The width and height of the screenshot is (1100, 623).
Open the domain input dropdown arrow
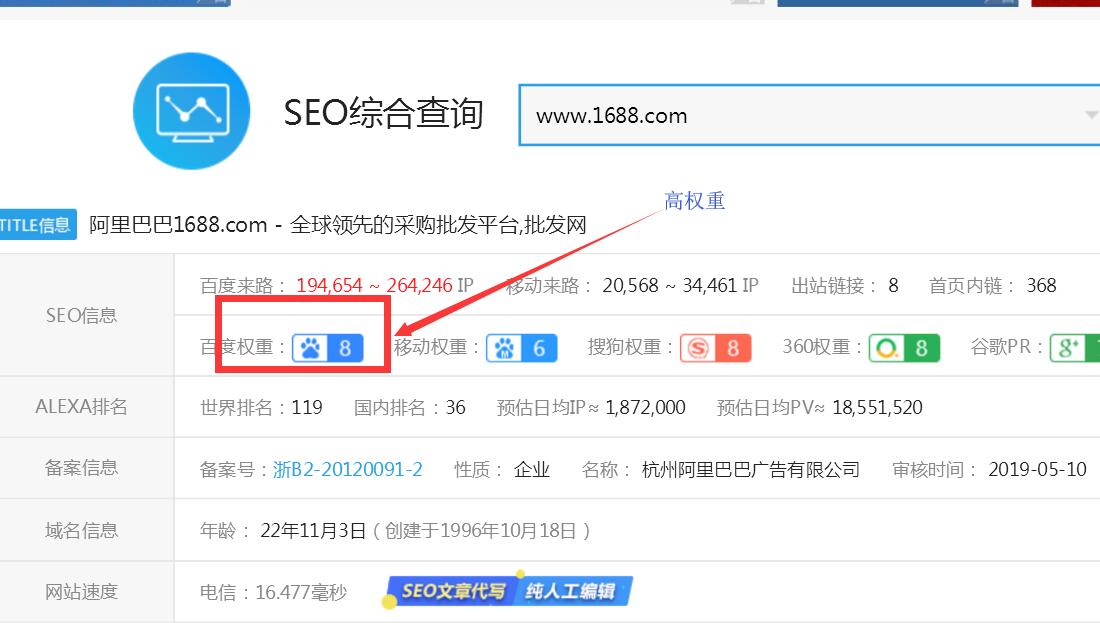click(x=1091, y=115)
